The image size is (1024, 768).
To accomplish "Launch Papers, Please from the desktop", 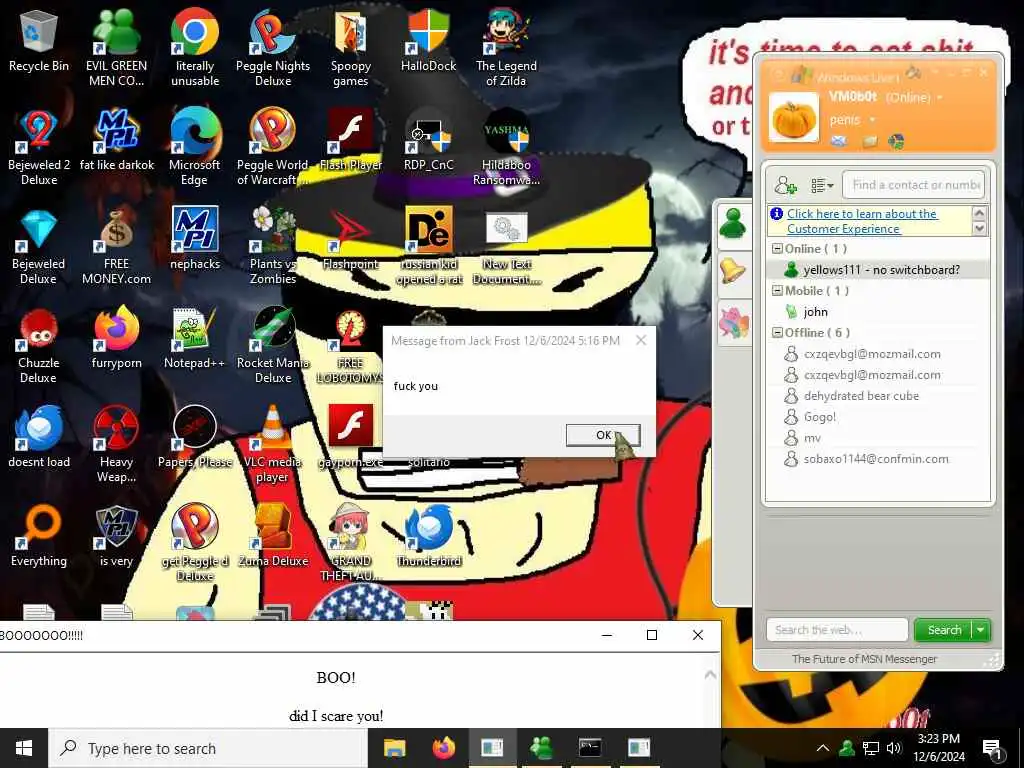I will point(195,438).
